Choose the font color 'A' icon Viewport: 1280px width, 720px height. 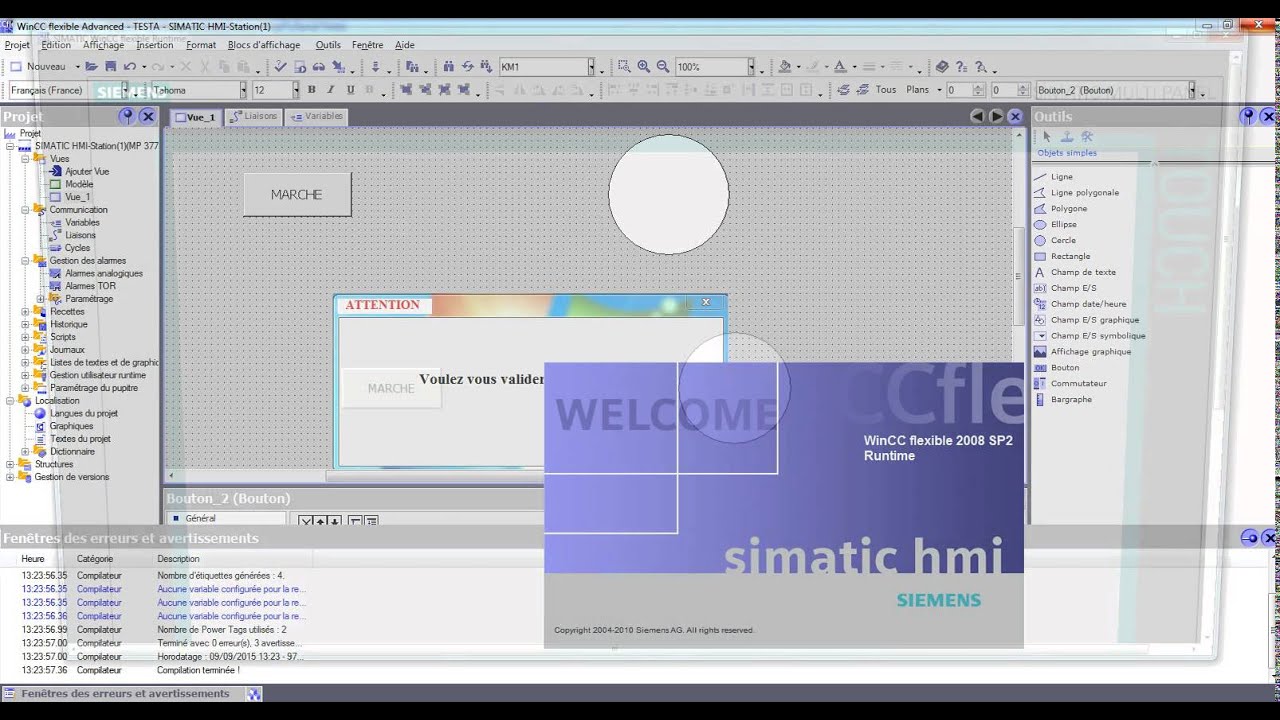pyautogui.click(x=840, y=66)
